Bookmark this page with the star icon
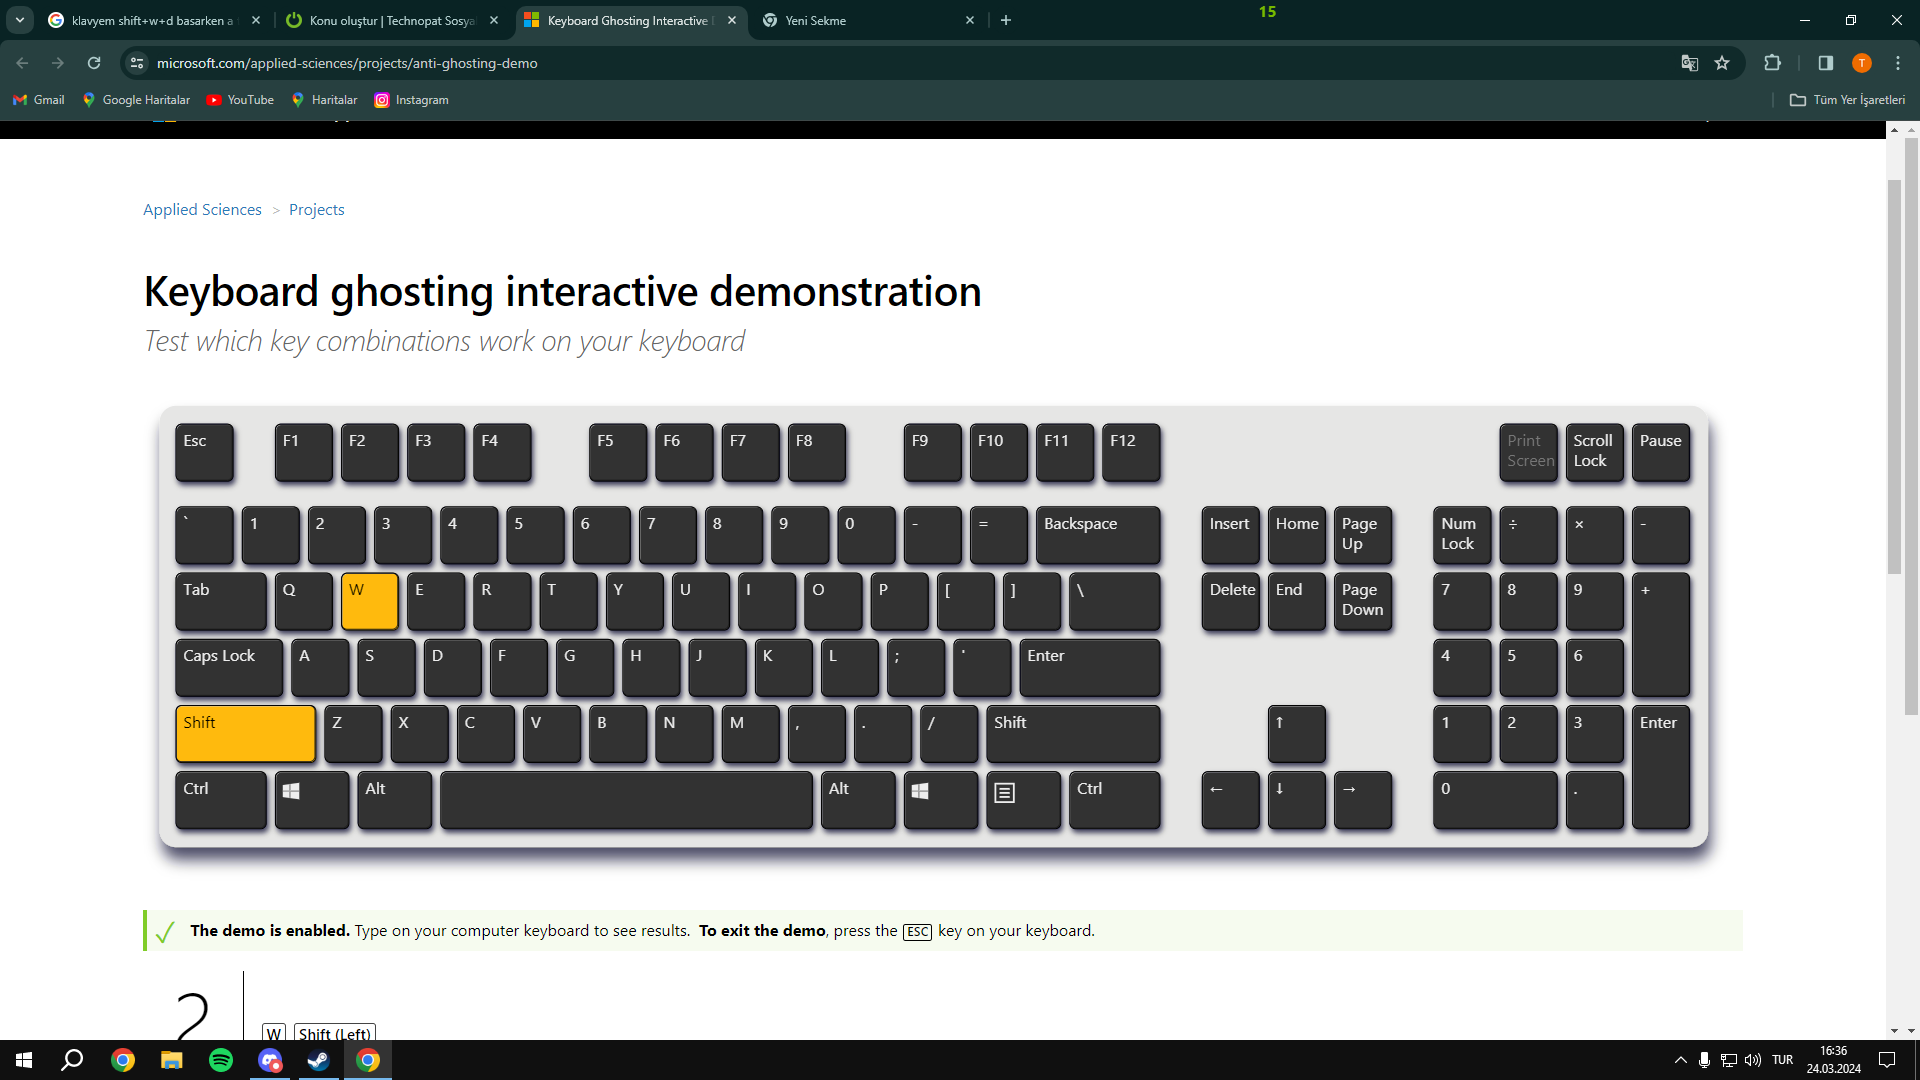This screenshot has height=1080, width=1920. coord(1722,63)
